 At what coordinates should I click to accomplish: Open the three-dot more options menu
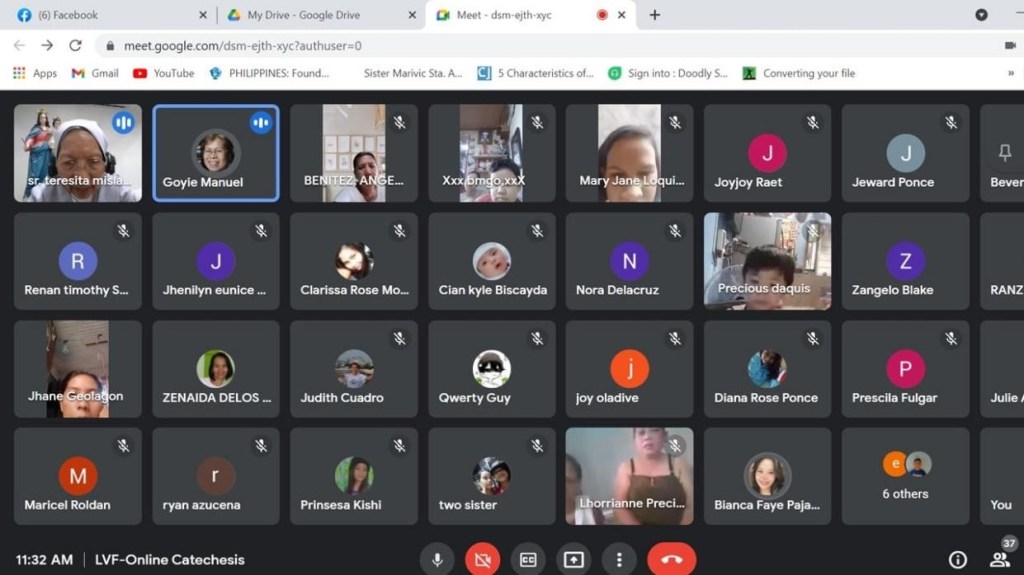click(x=620, y=560)
